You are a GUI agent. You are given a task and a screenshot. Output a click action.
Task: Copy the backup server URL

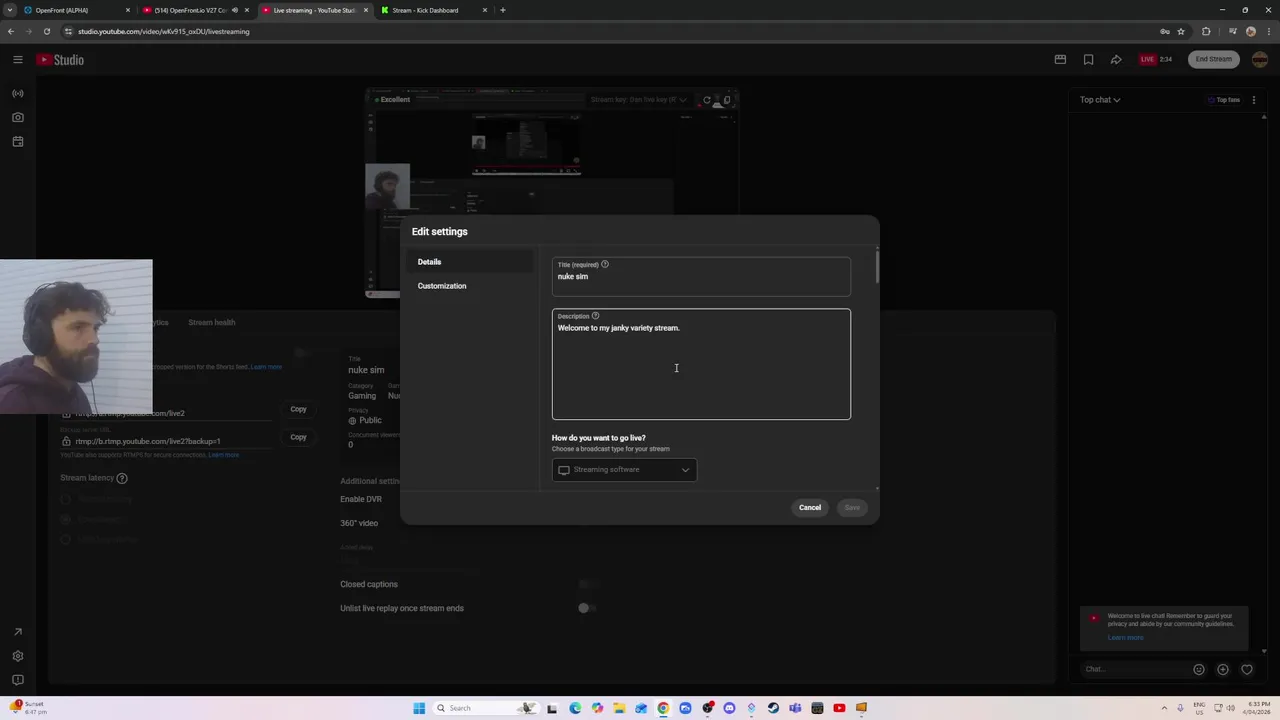click(x=298, y=437)
